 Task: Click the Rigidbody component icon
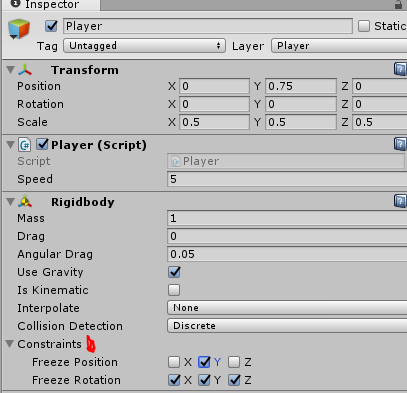coord(25,202)
